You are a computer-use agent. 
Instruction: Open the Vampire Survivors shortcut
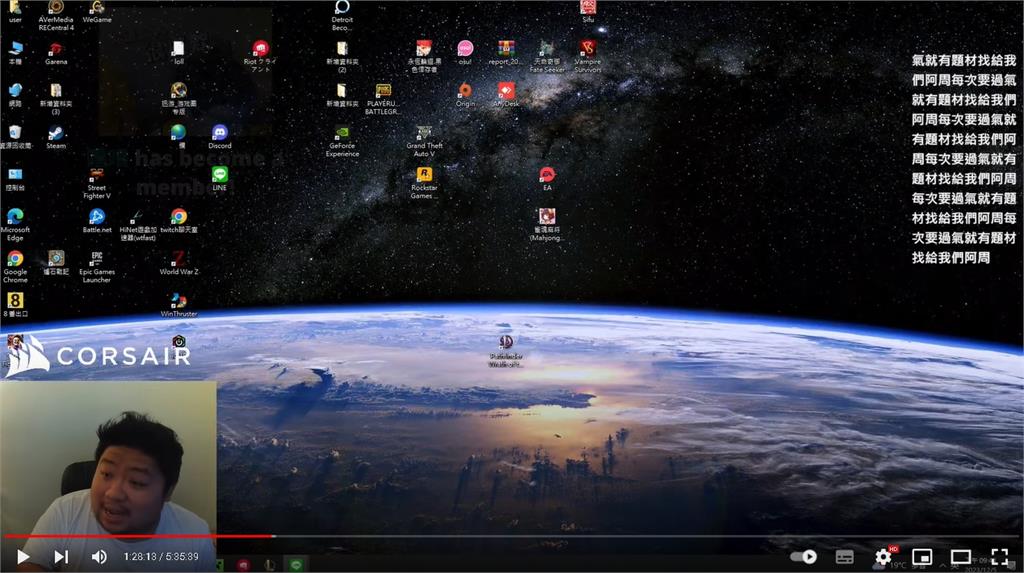coord(587,56)
